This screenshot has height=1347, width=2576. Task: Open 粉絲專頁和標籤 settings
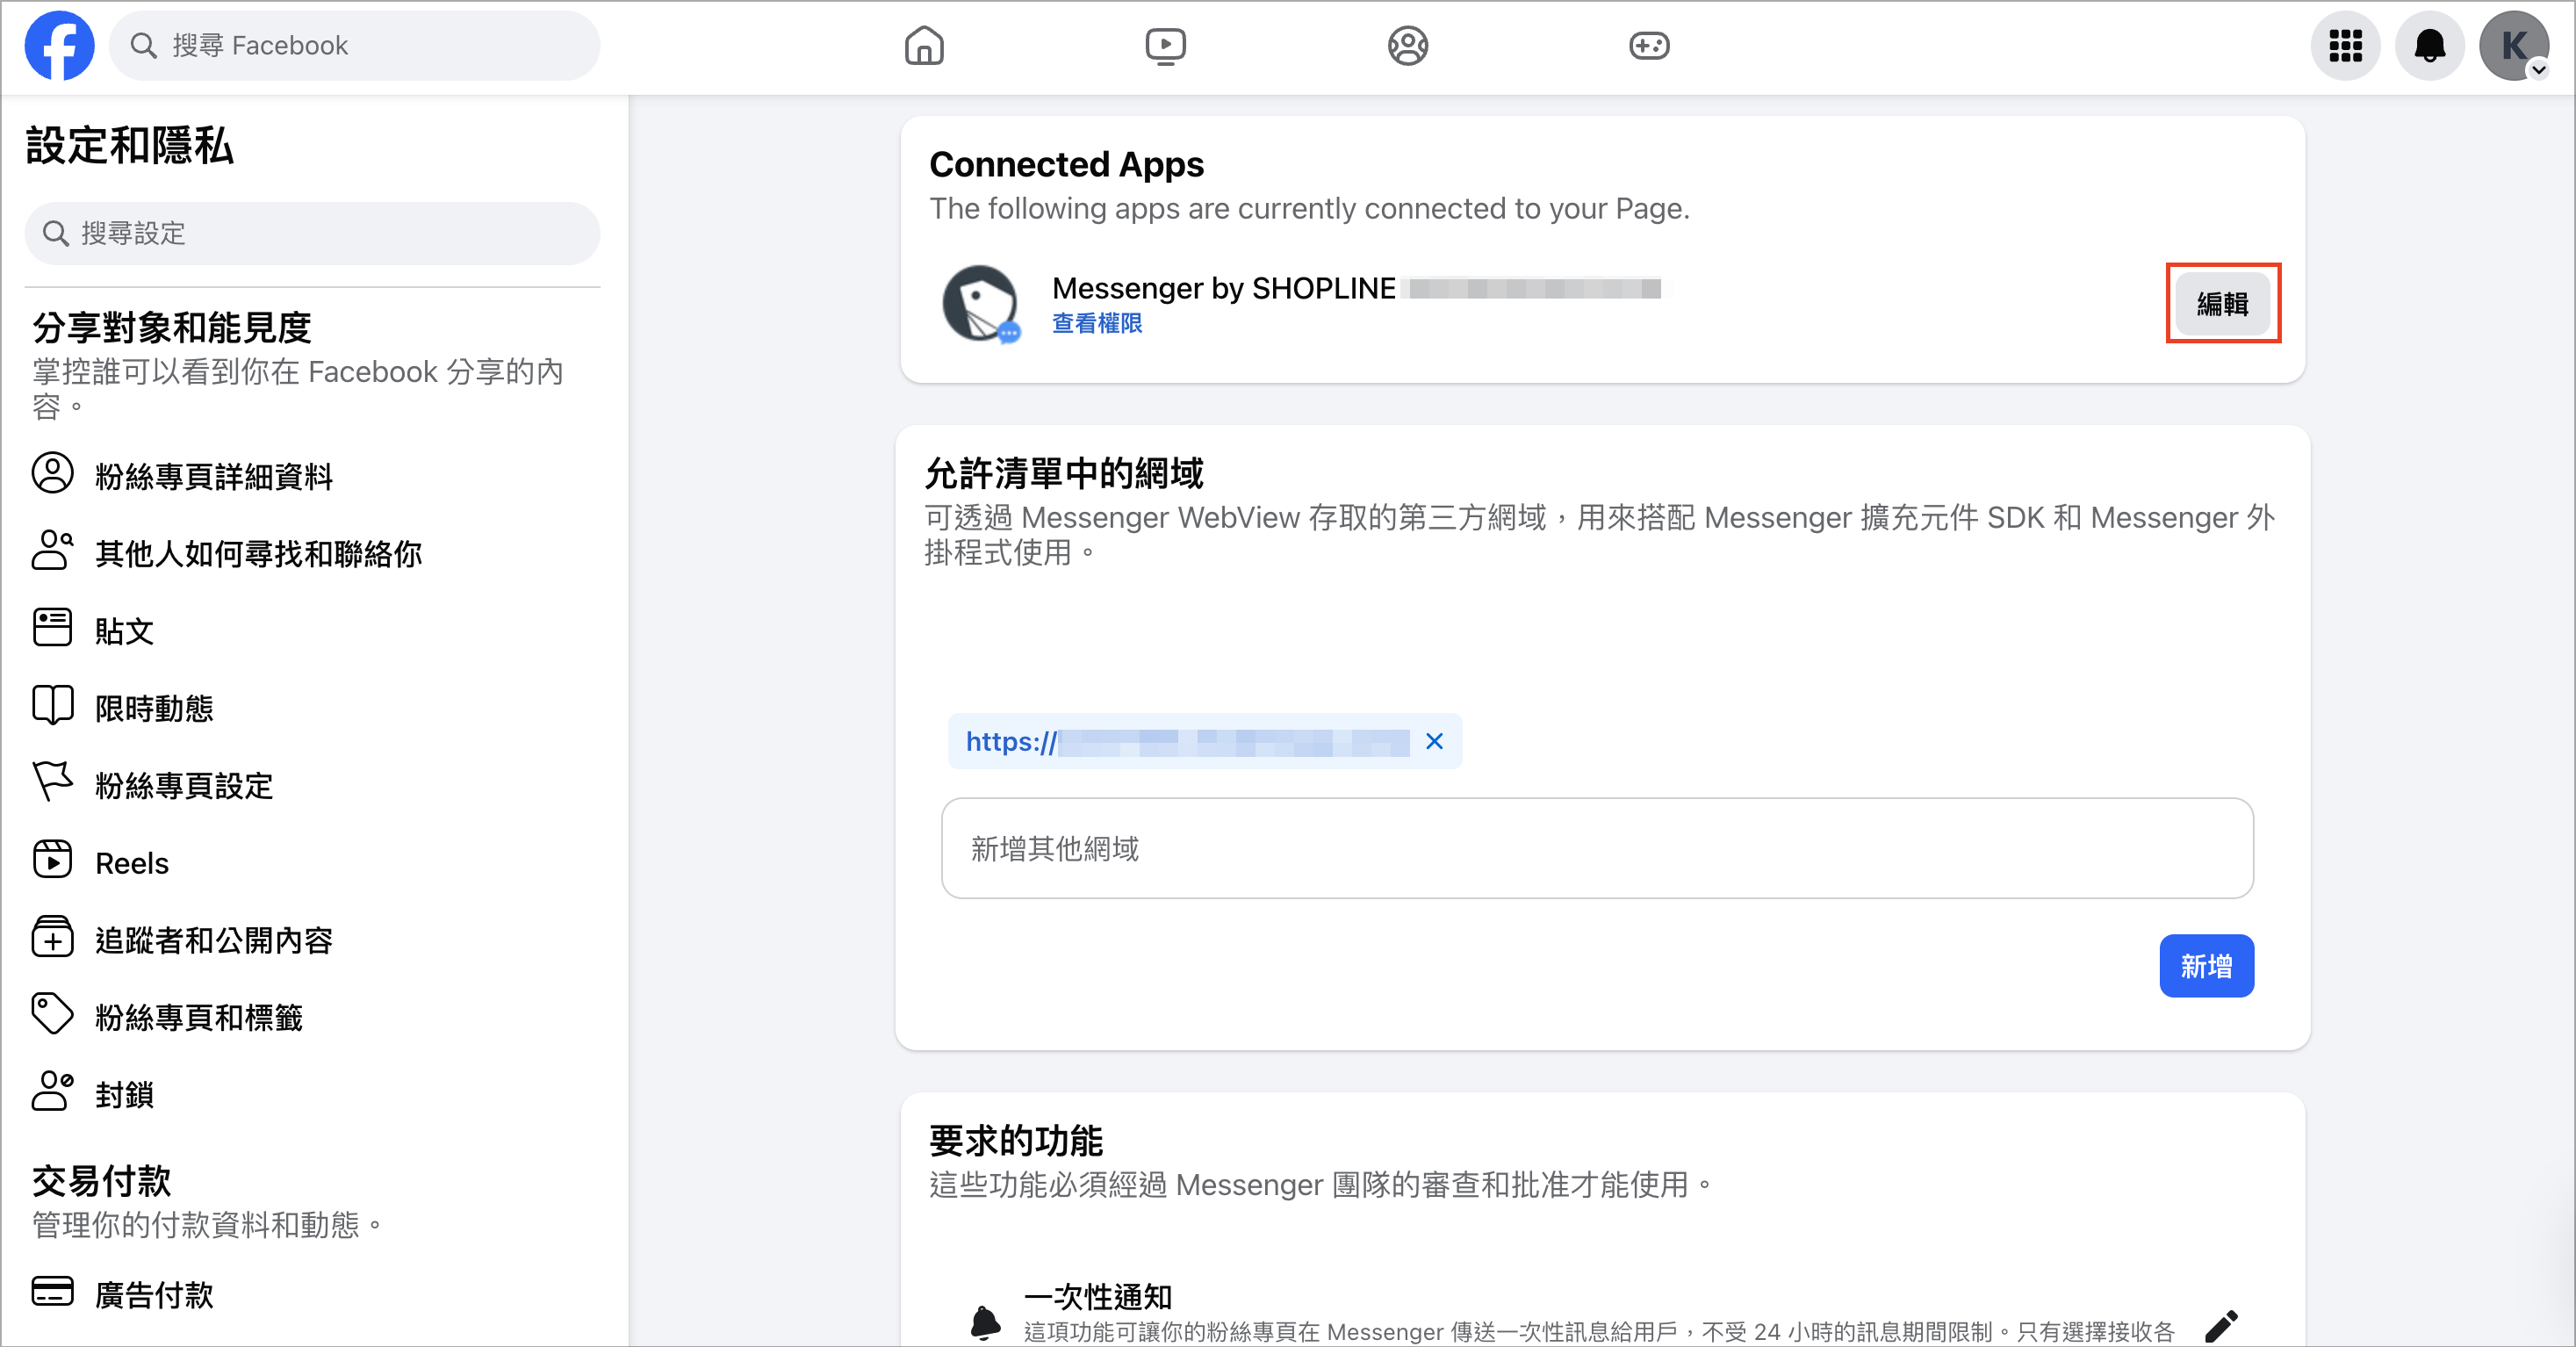pos(198,1017)
